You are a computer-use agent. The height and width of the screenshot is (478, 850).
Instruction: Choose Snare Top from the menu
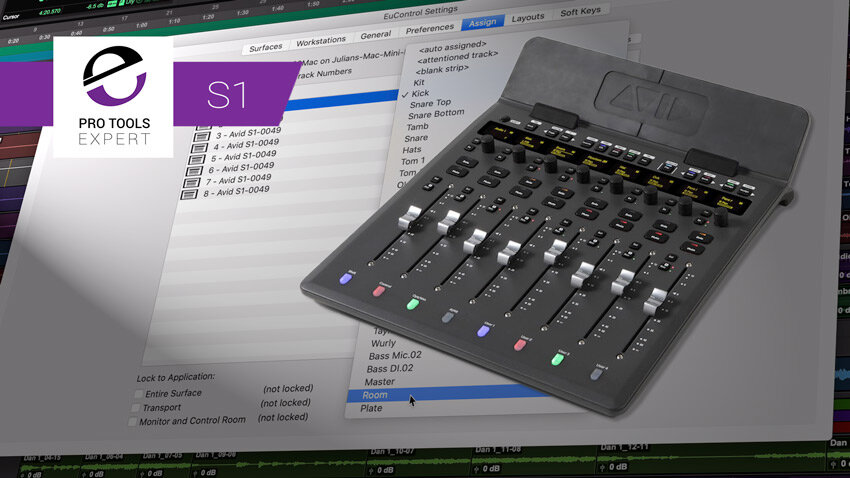(430, 103)
